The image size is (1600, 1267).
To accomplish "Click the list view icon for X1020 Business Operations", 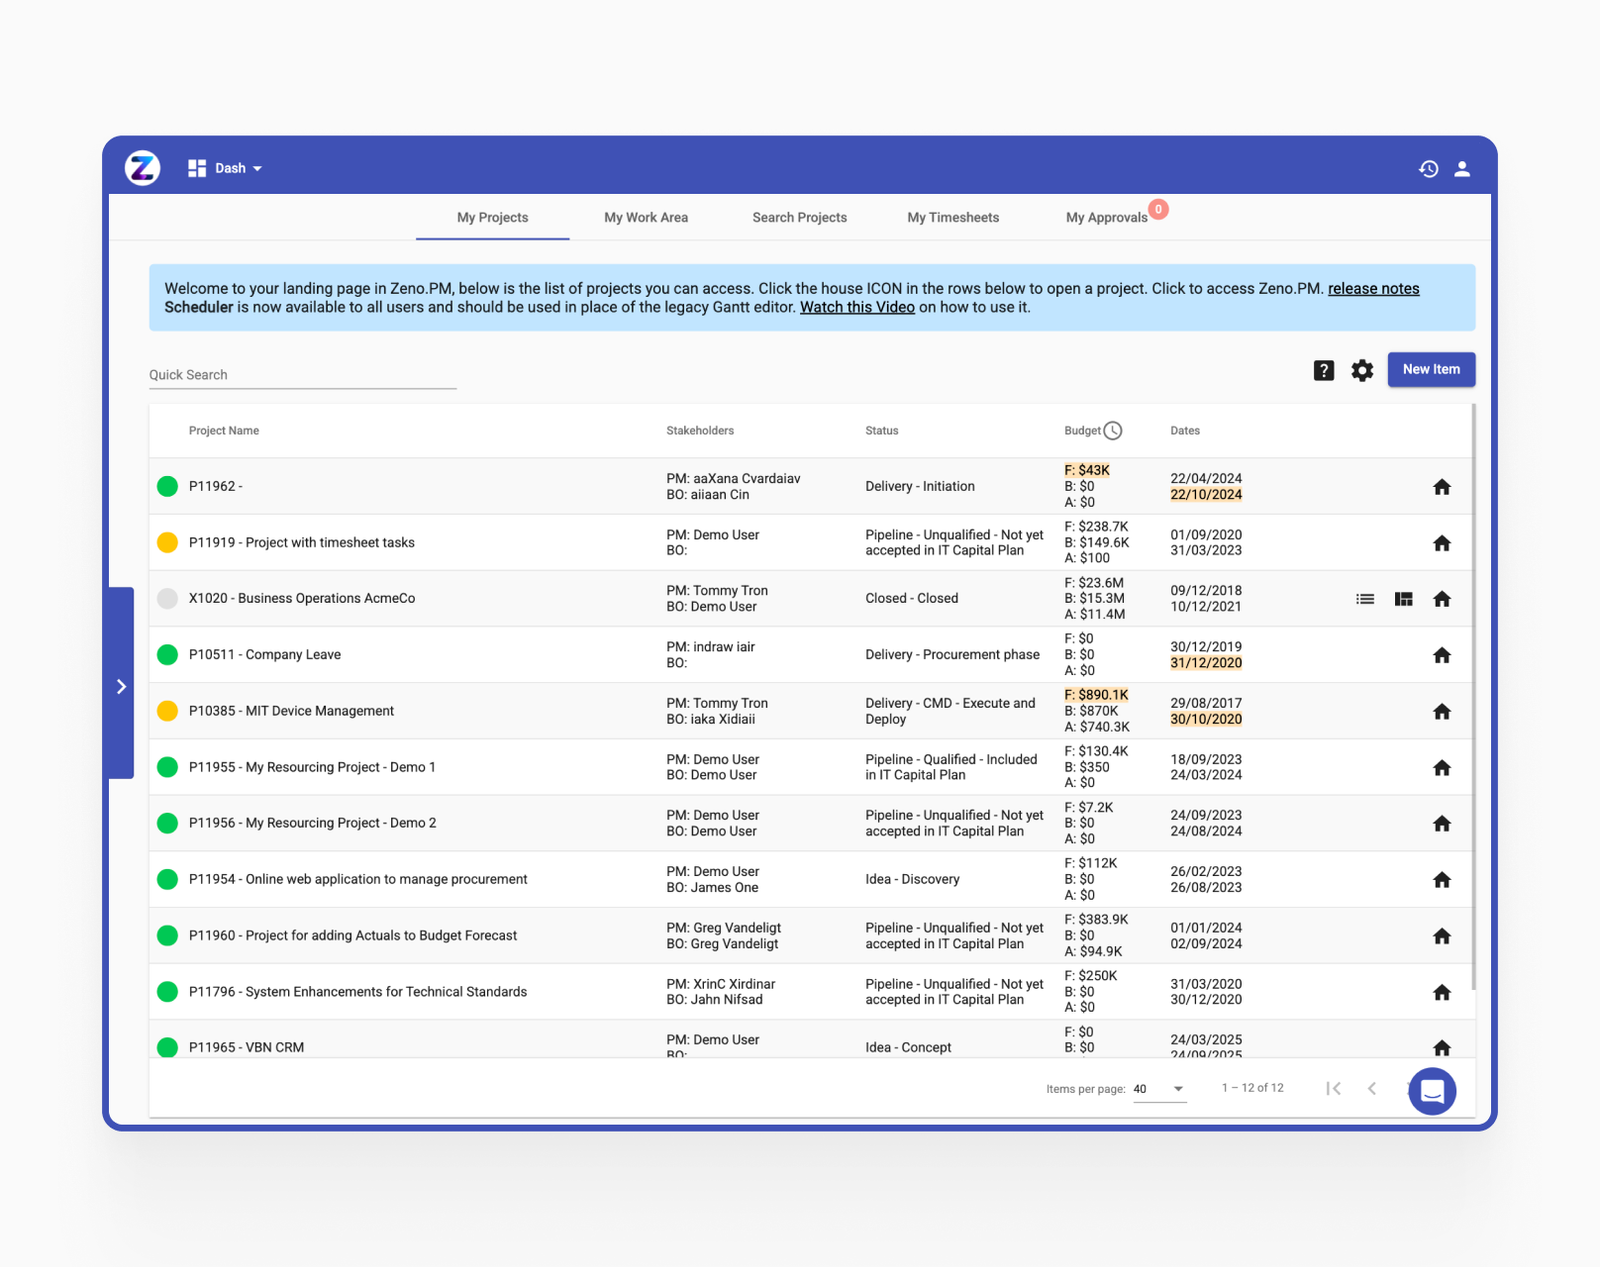I will (1365, 598).
